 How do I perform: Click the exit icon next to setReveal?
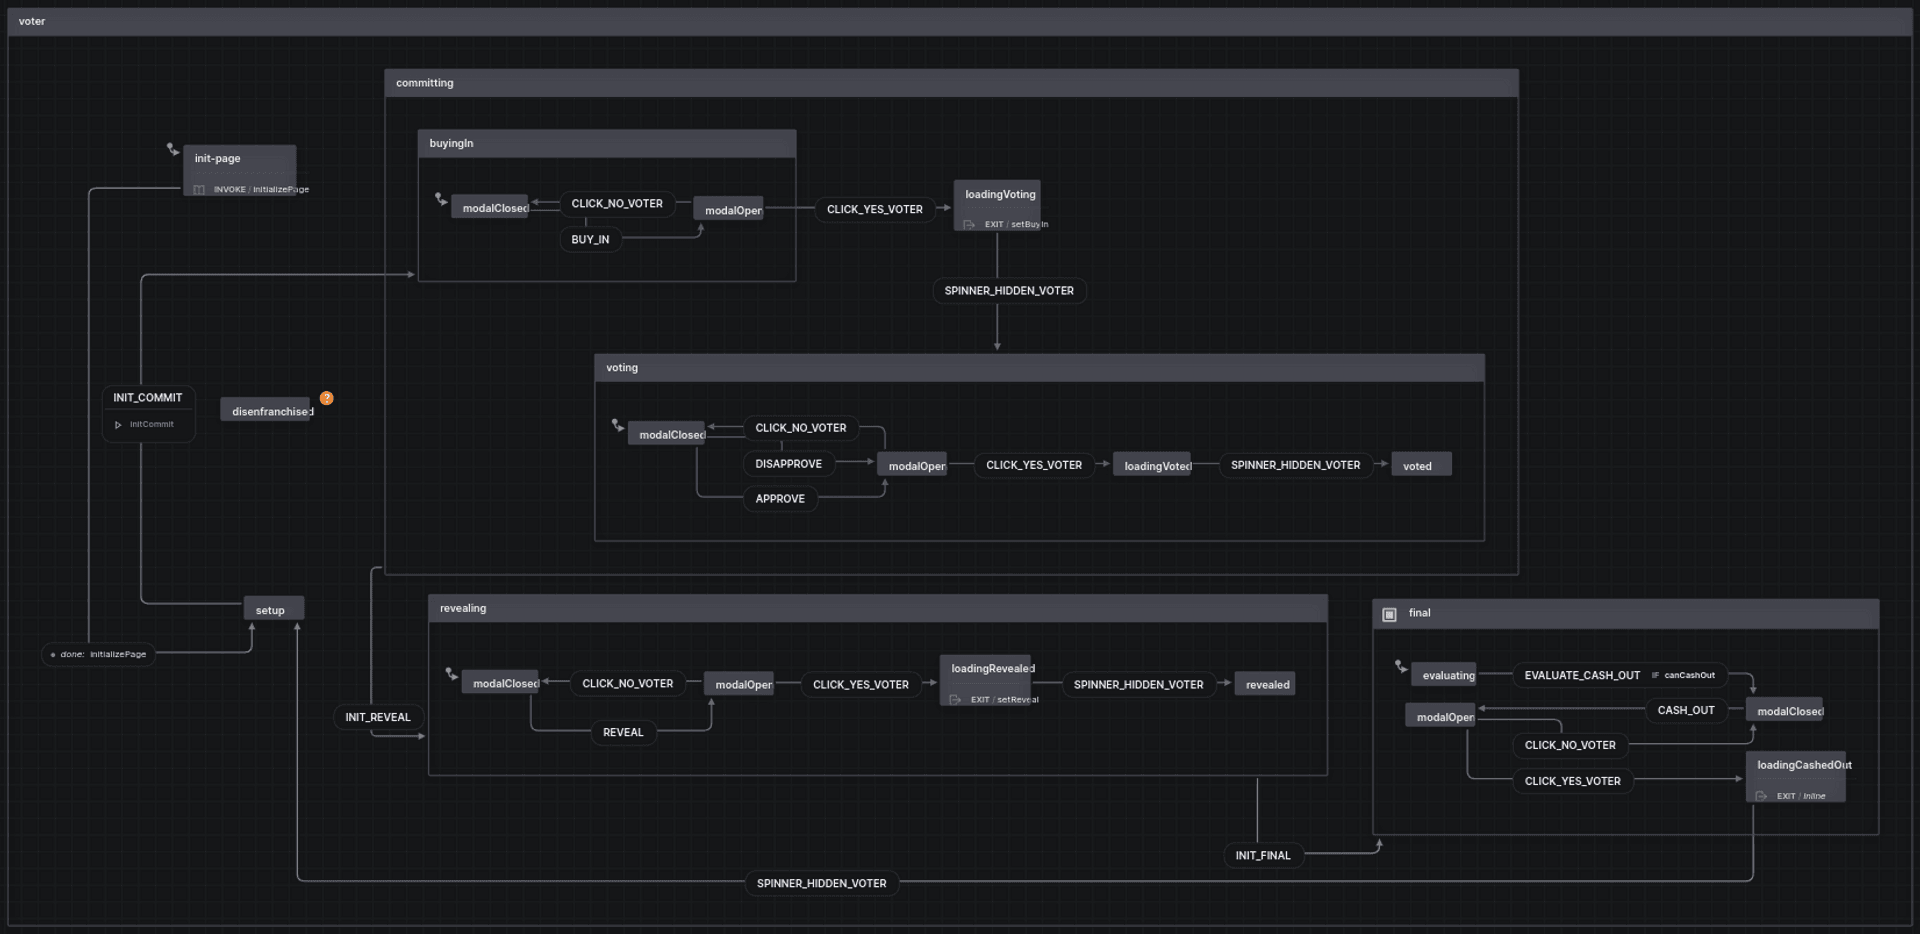pos(955,700)
